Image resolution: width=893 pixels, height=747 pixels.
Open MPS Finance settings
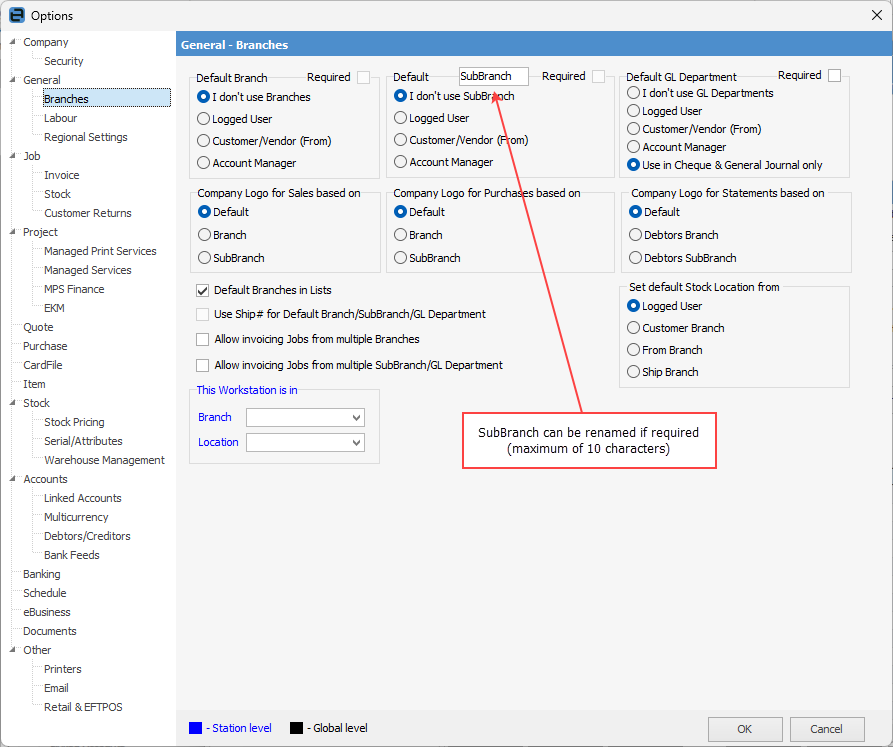point(74,289)
